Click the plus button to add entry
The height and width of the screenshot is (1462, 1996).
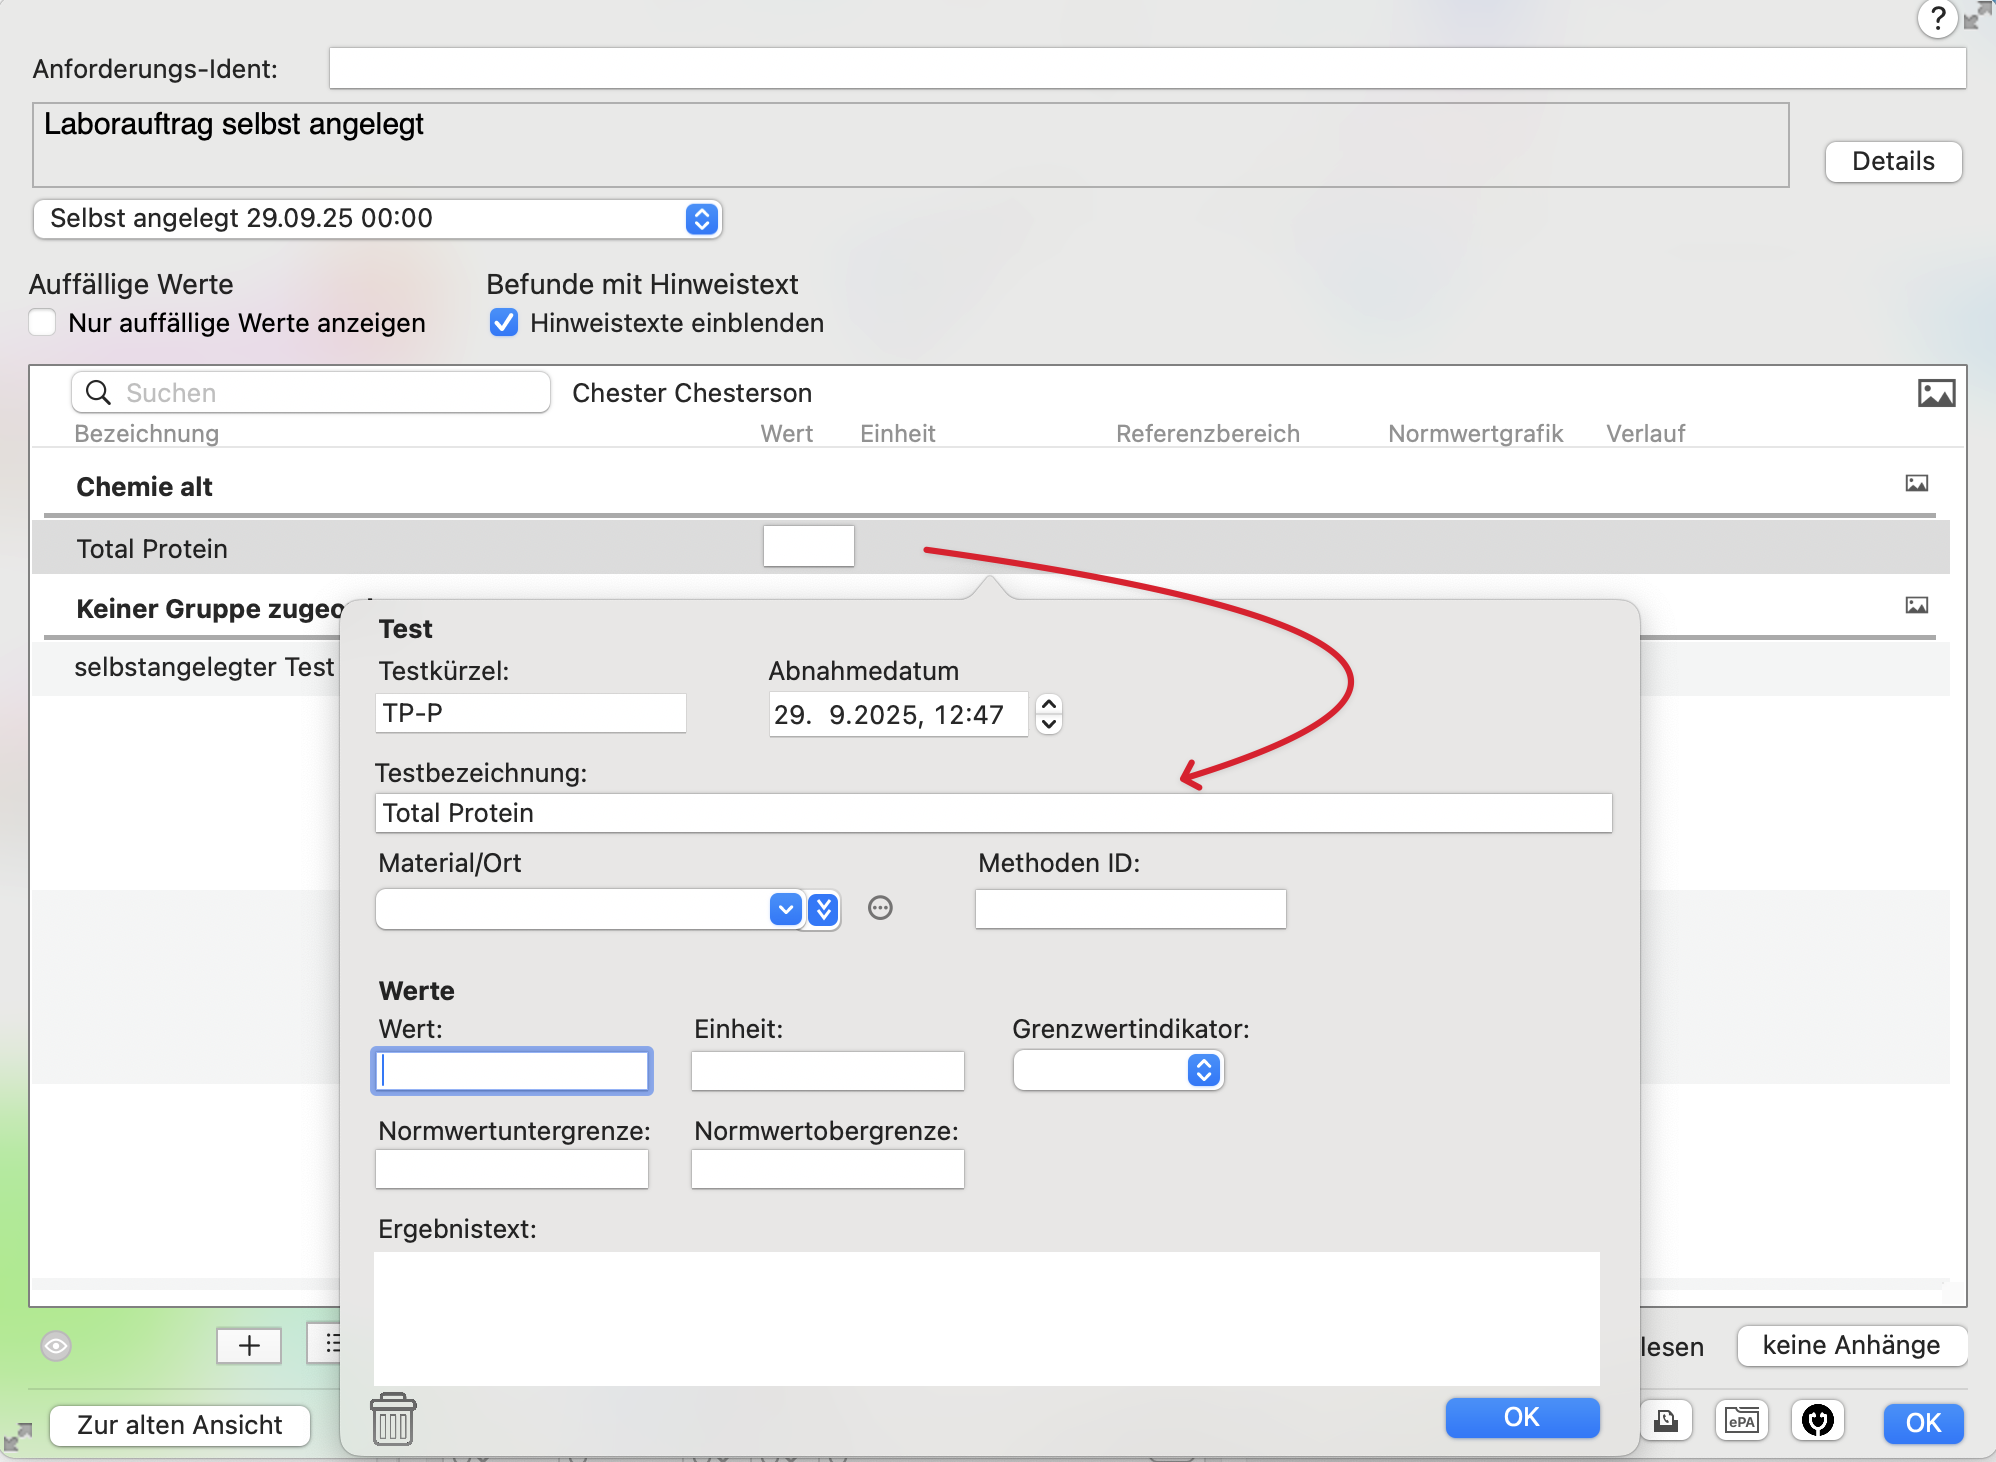[x=249, y=1346]
